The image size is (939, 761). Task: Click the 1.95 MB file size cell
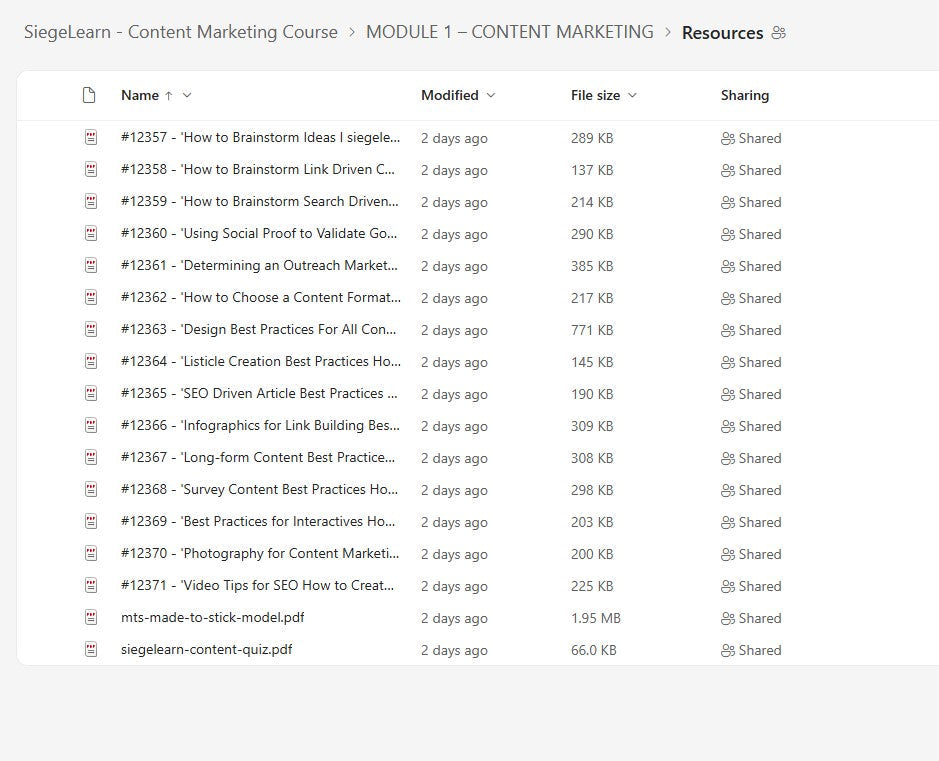point(596,618)
